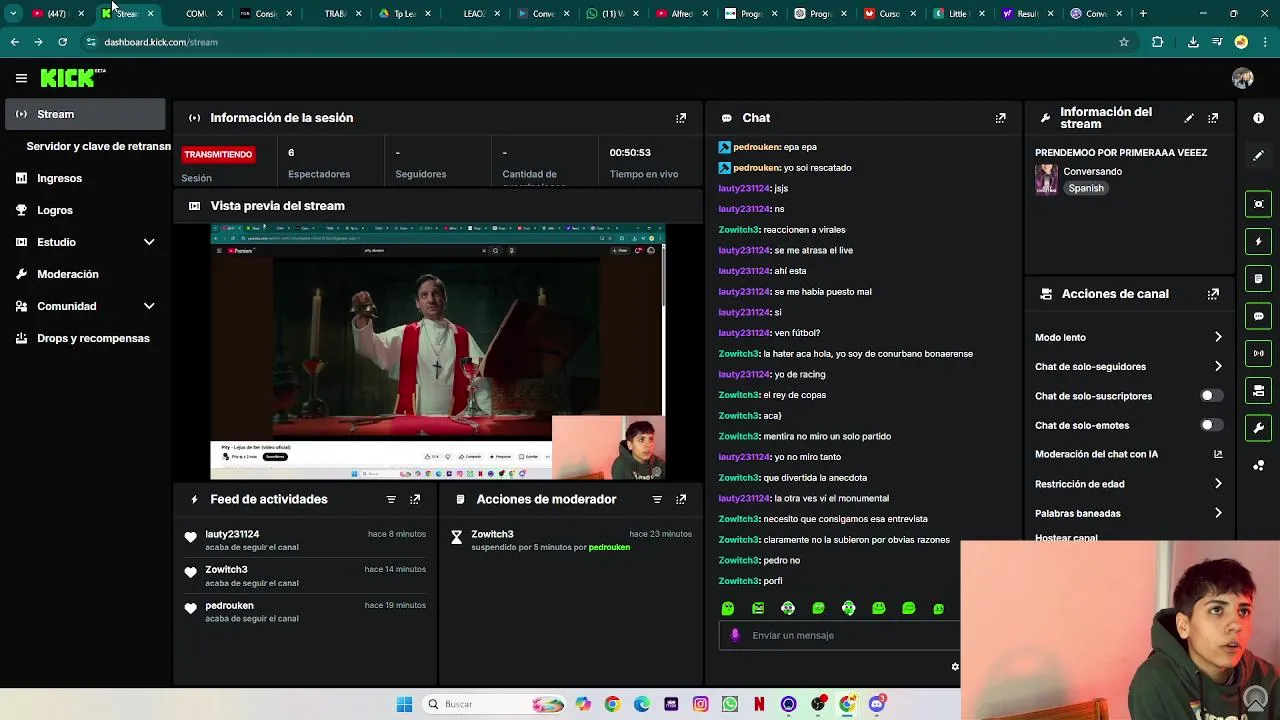
Task: Click username pedrouken in moderator actions
Action: point(609,547)
